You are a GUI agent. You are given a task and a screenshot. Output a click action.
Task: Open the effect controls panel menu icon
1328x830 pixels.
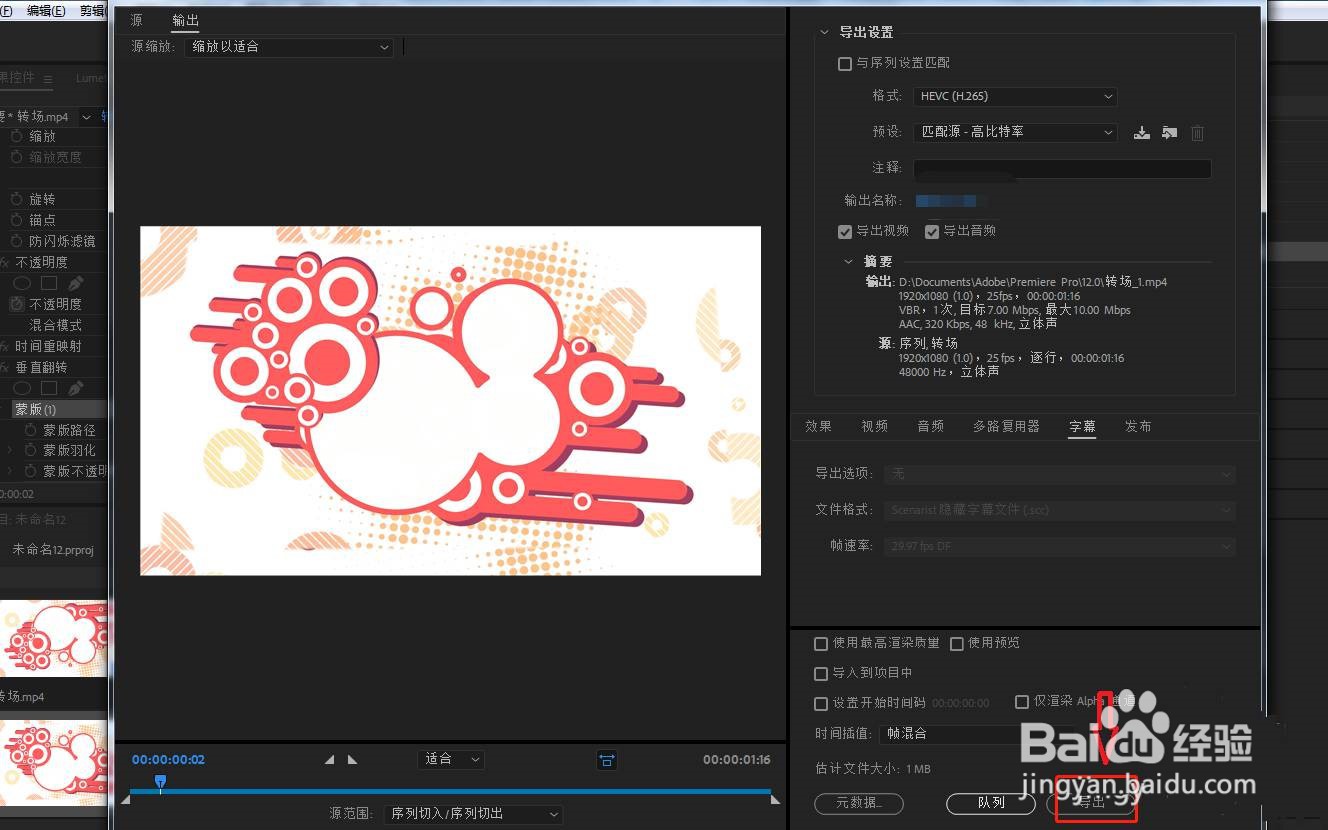48,79
